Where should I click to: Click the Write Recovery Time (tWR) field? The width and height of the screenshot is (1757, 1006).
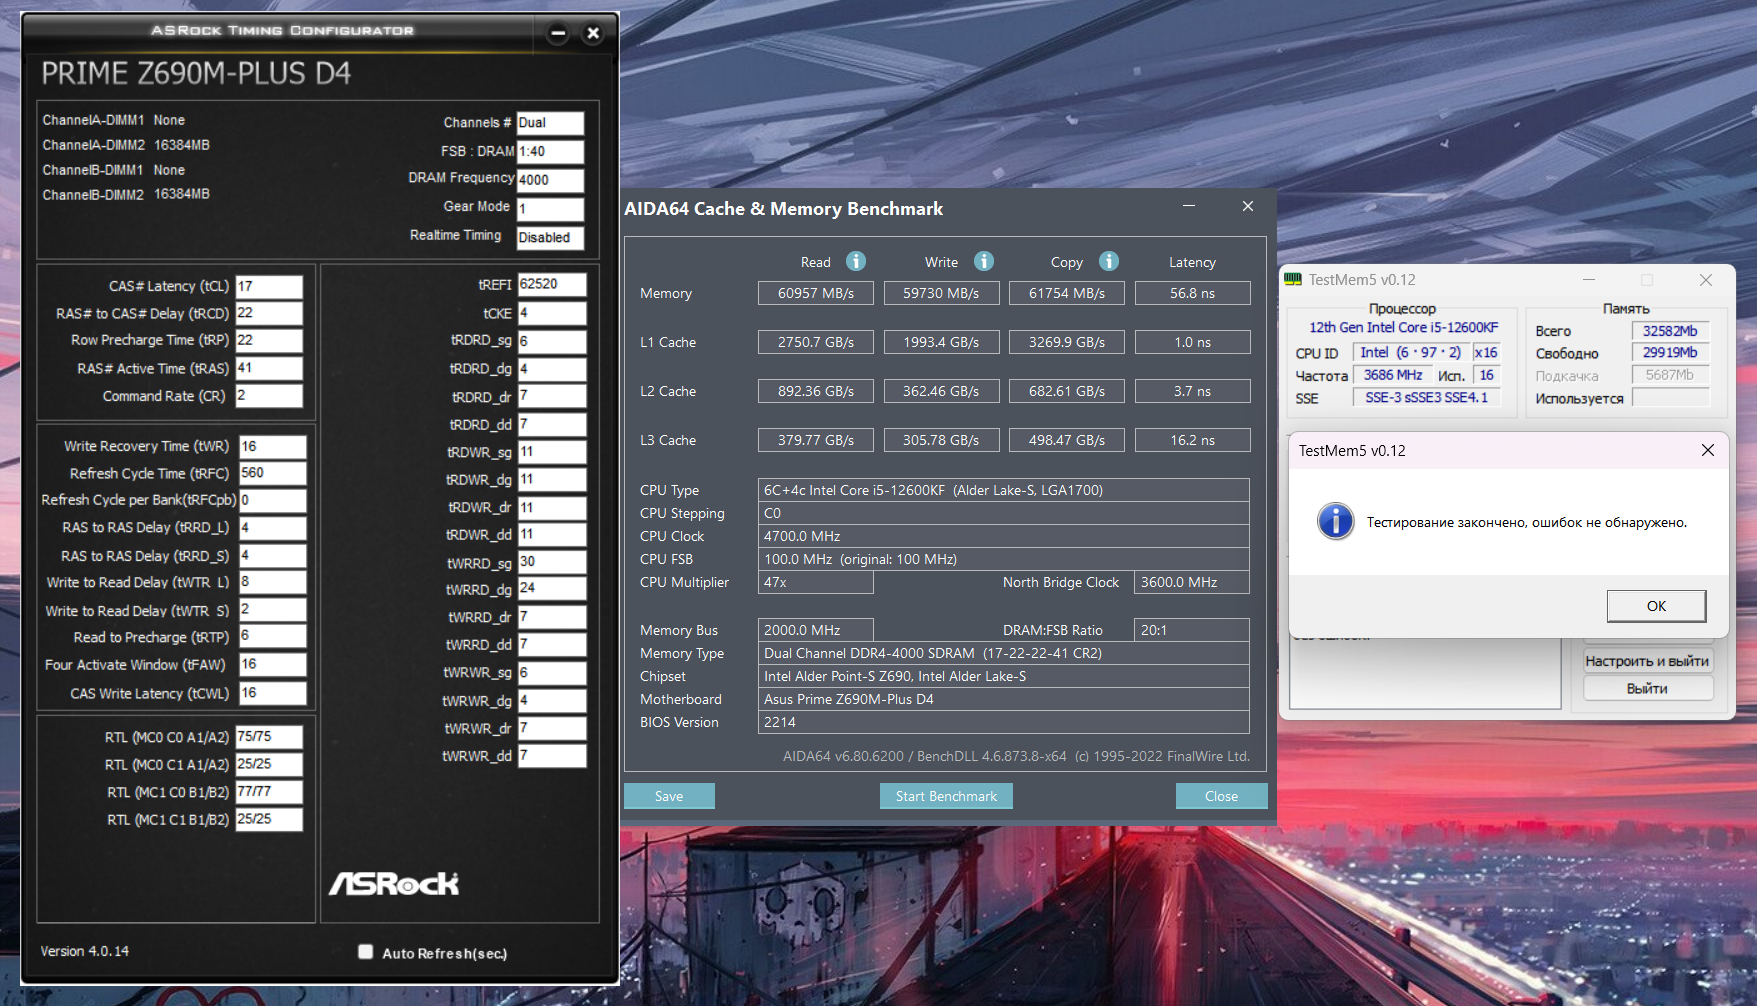(273, 446)
